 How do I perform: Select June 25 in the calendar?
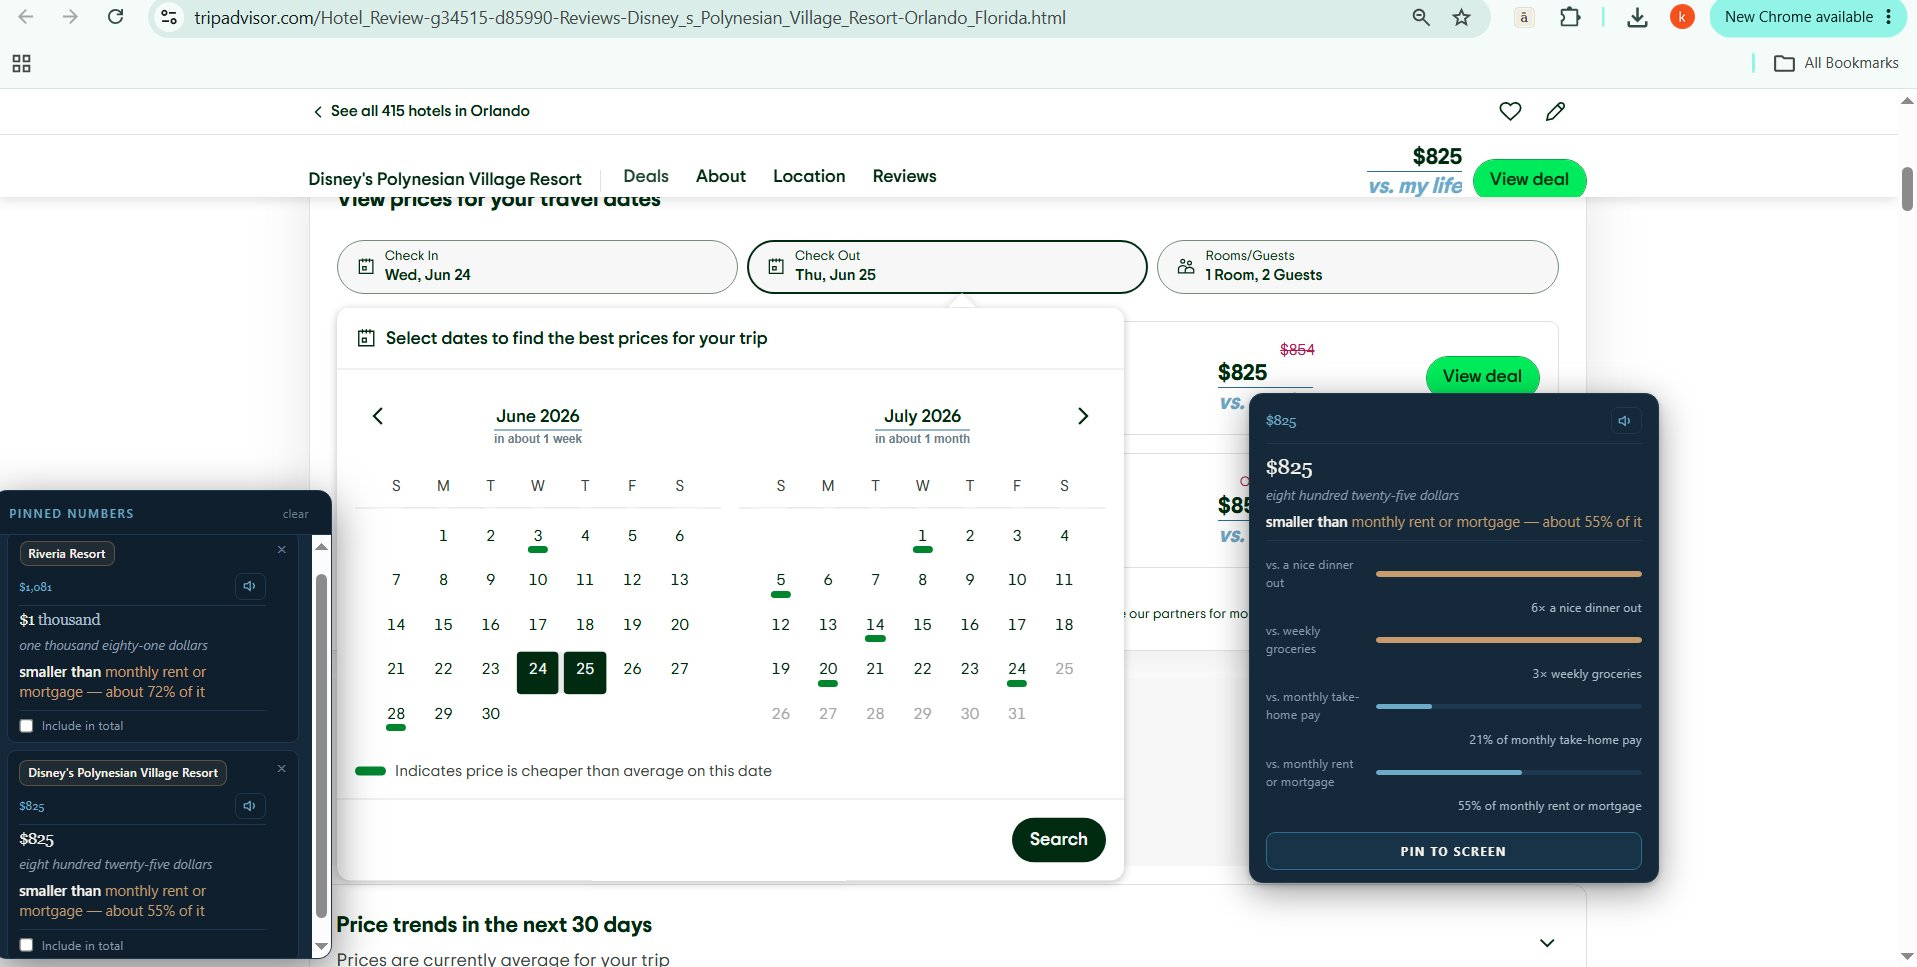[x=585, y=672]
